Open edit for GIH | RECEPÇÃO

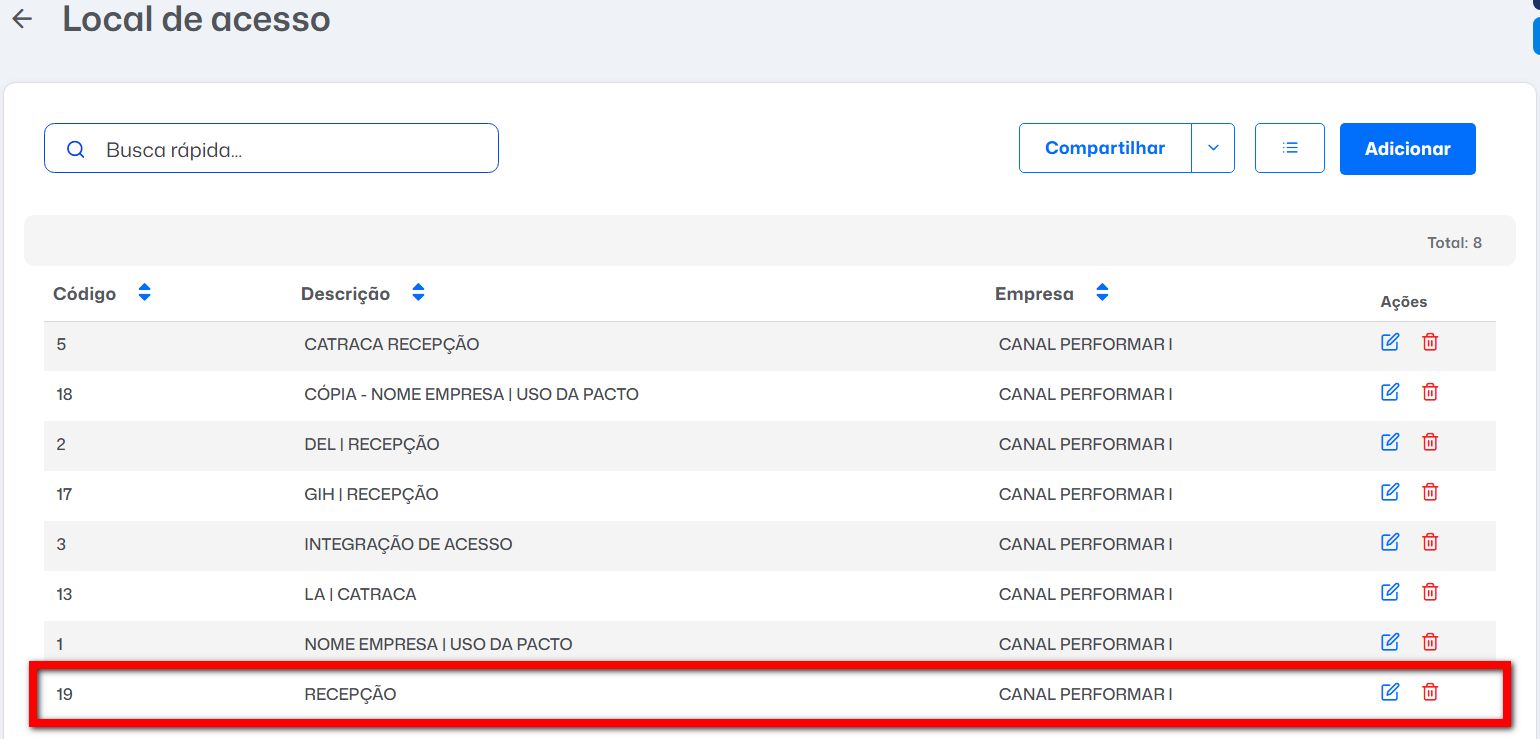coord(1390,492)
